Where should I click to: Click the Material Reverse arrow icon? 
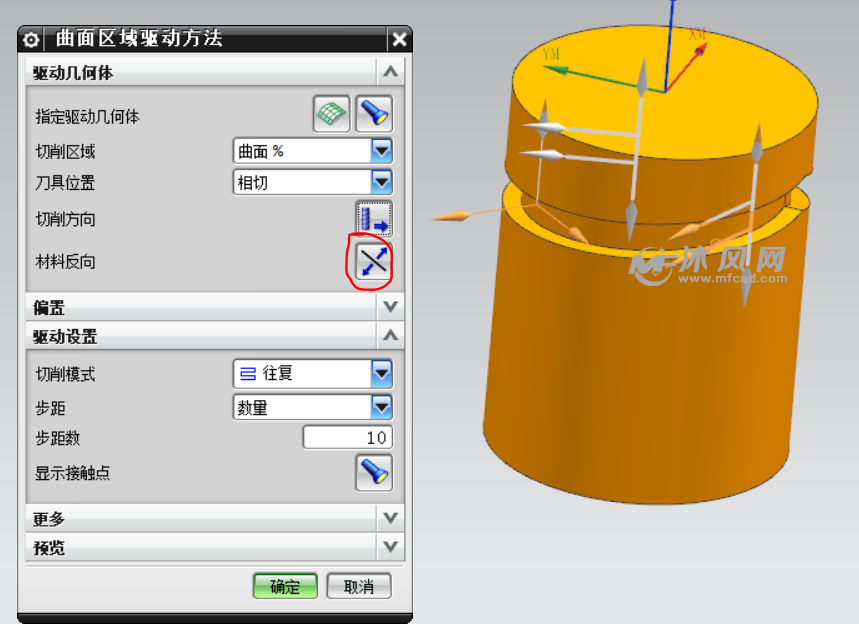coord(374,262)
